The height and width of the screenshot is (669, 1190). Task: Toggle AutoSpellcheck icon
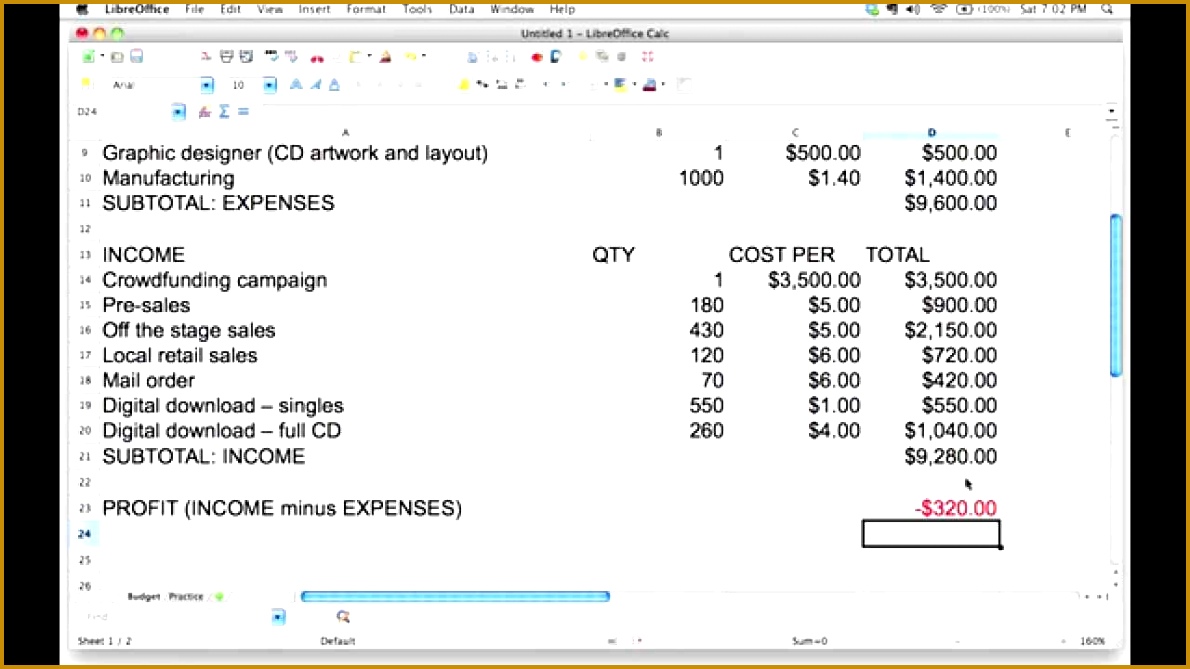(x=291, y=57)
